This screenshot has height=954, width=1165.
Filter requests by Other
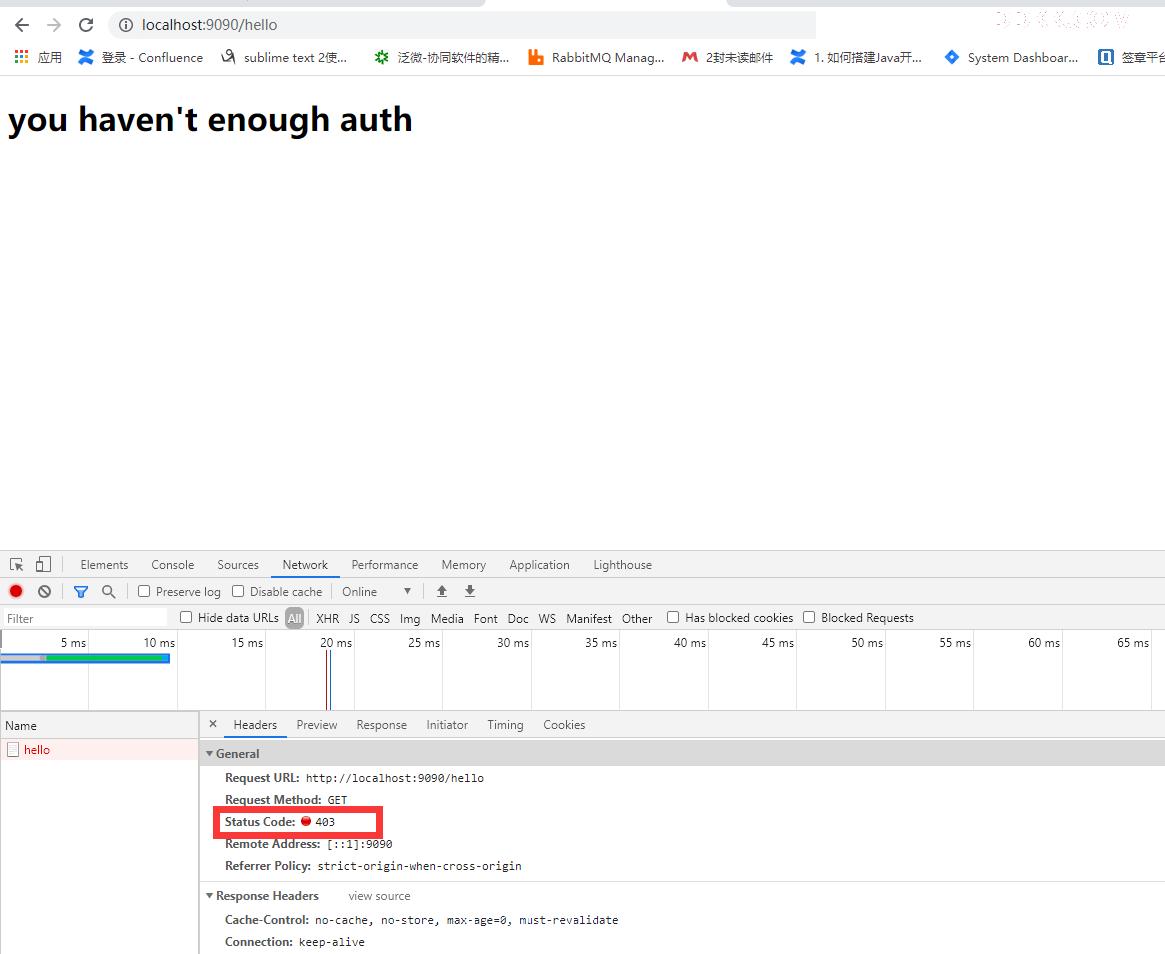click(637, 618)
